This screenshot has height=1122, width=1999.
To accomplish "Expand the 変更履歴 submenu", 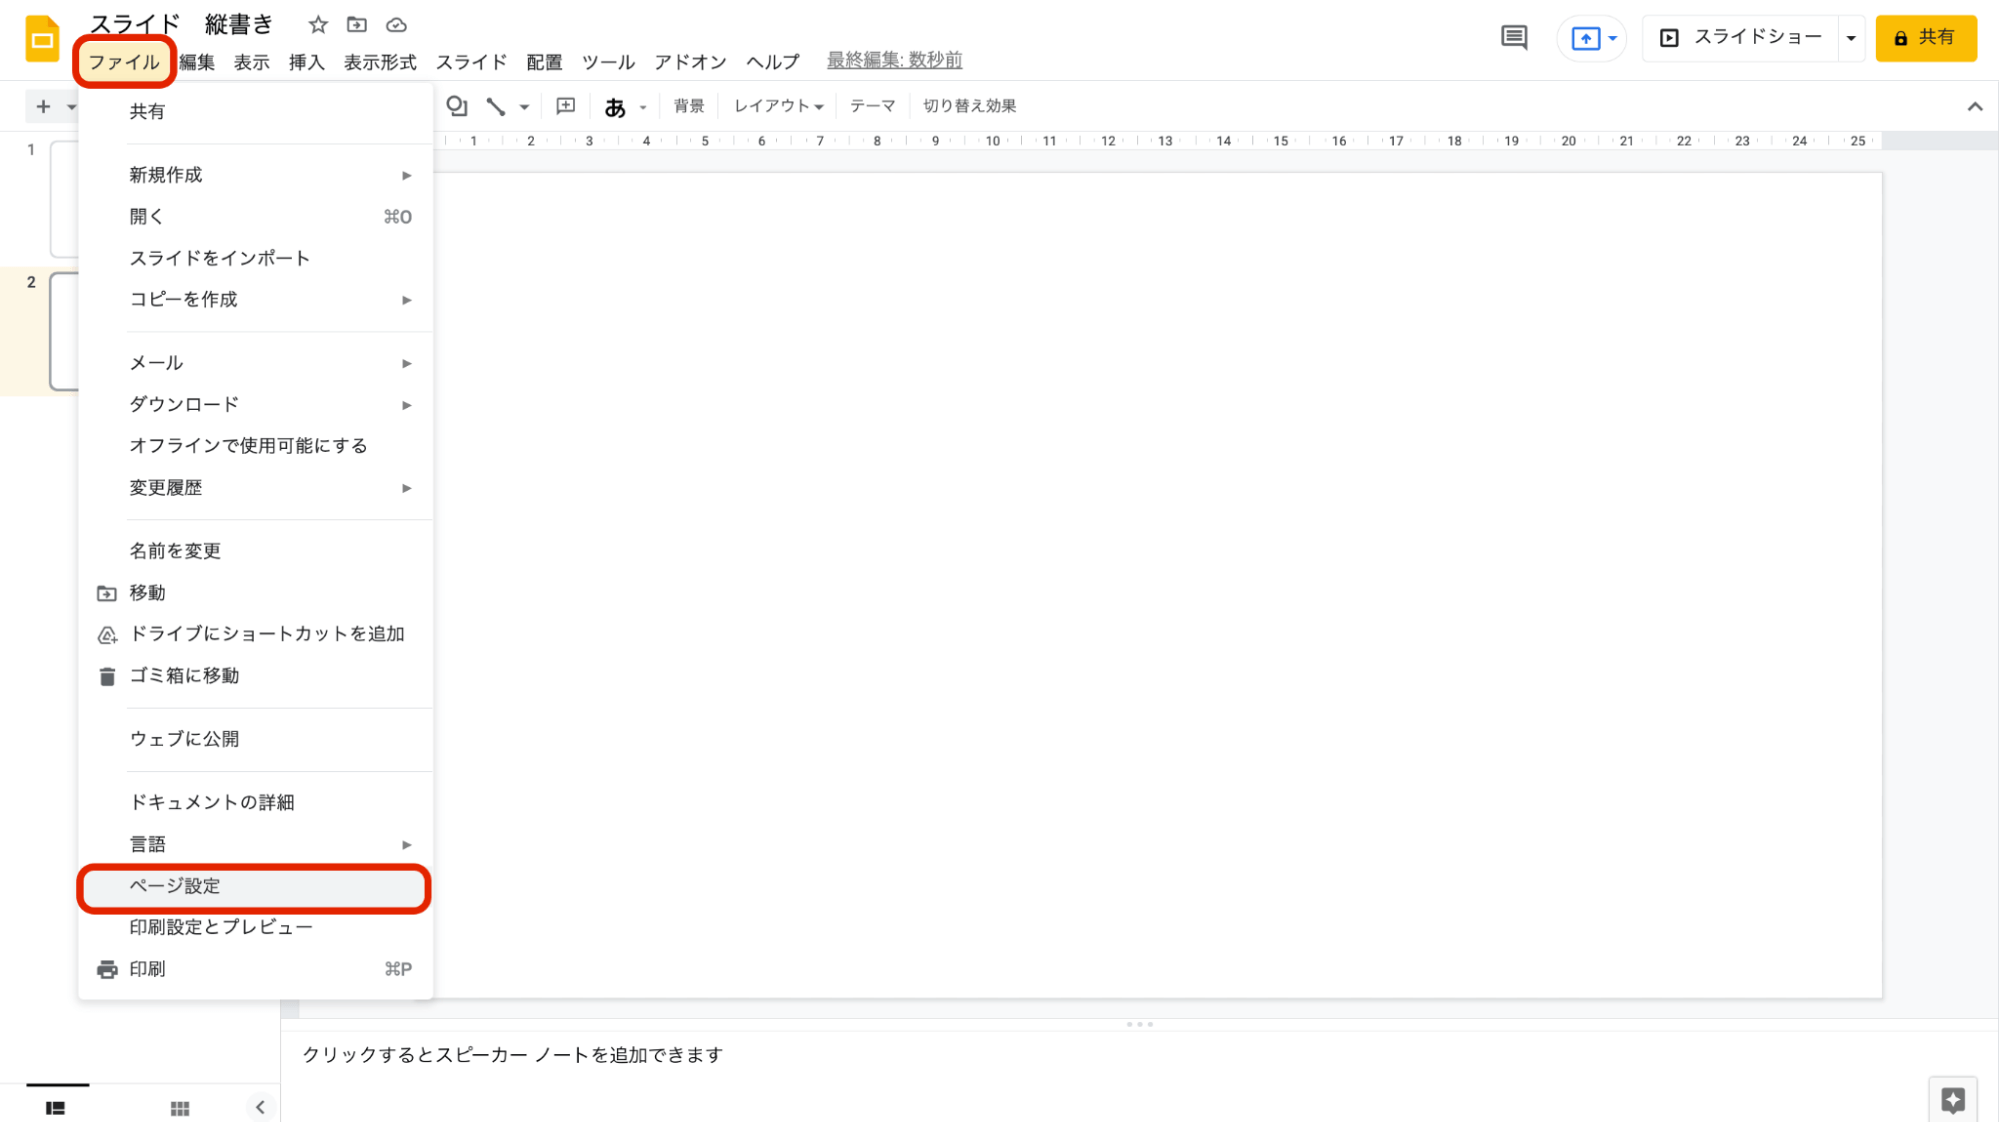I will (x=255, y=488).
